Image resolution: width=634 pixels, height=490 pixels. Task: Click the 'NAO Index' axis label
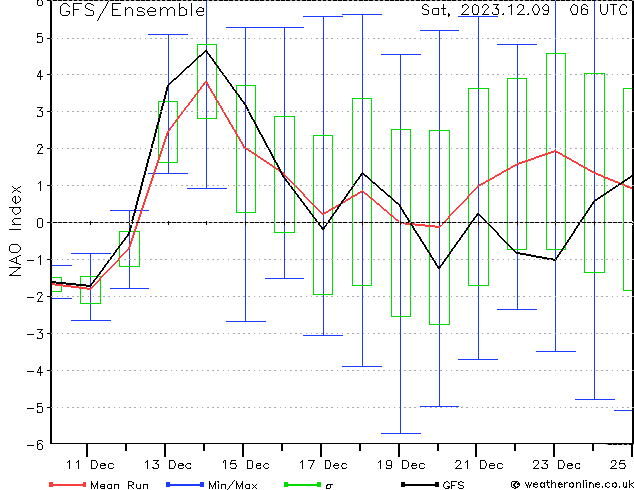pos(15,231)
